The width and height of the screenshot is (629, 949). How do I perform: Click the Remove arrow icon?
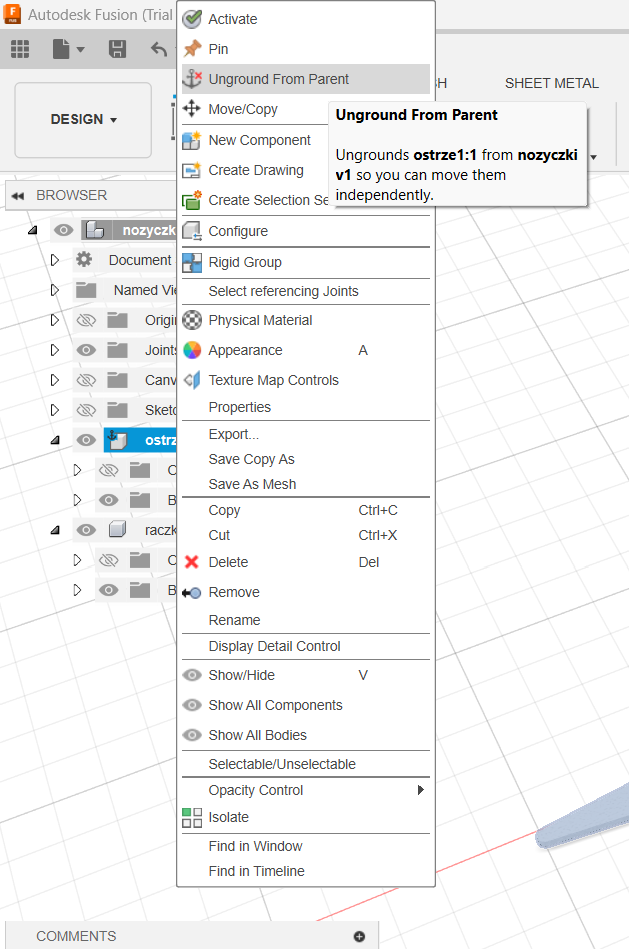(192, 593)
